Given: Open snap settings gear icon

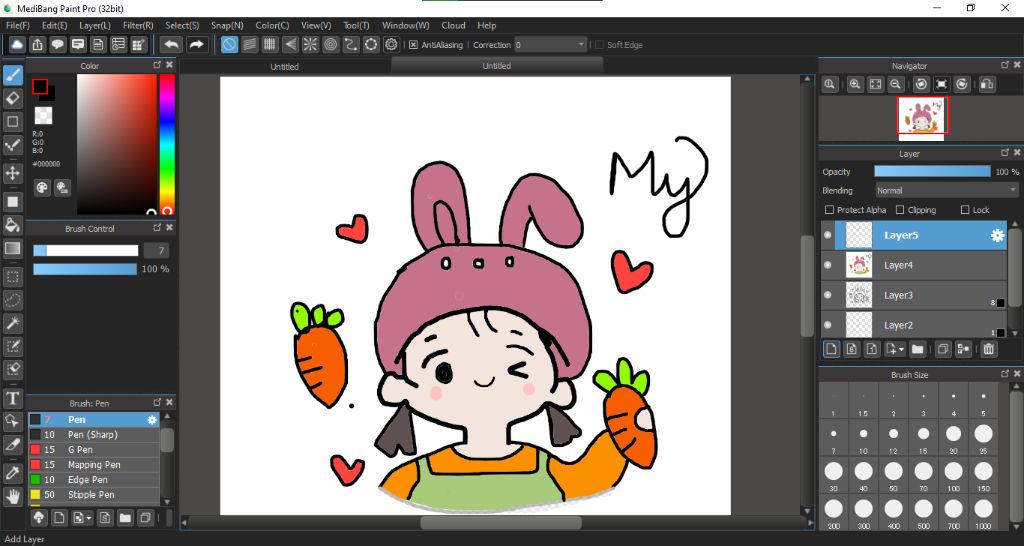Looking at the screenshot, I should (x=391, y=44).
